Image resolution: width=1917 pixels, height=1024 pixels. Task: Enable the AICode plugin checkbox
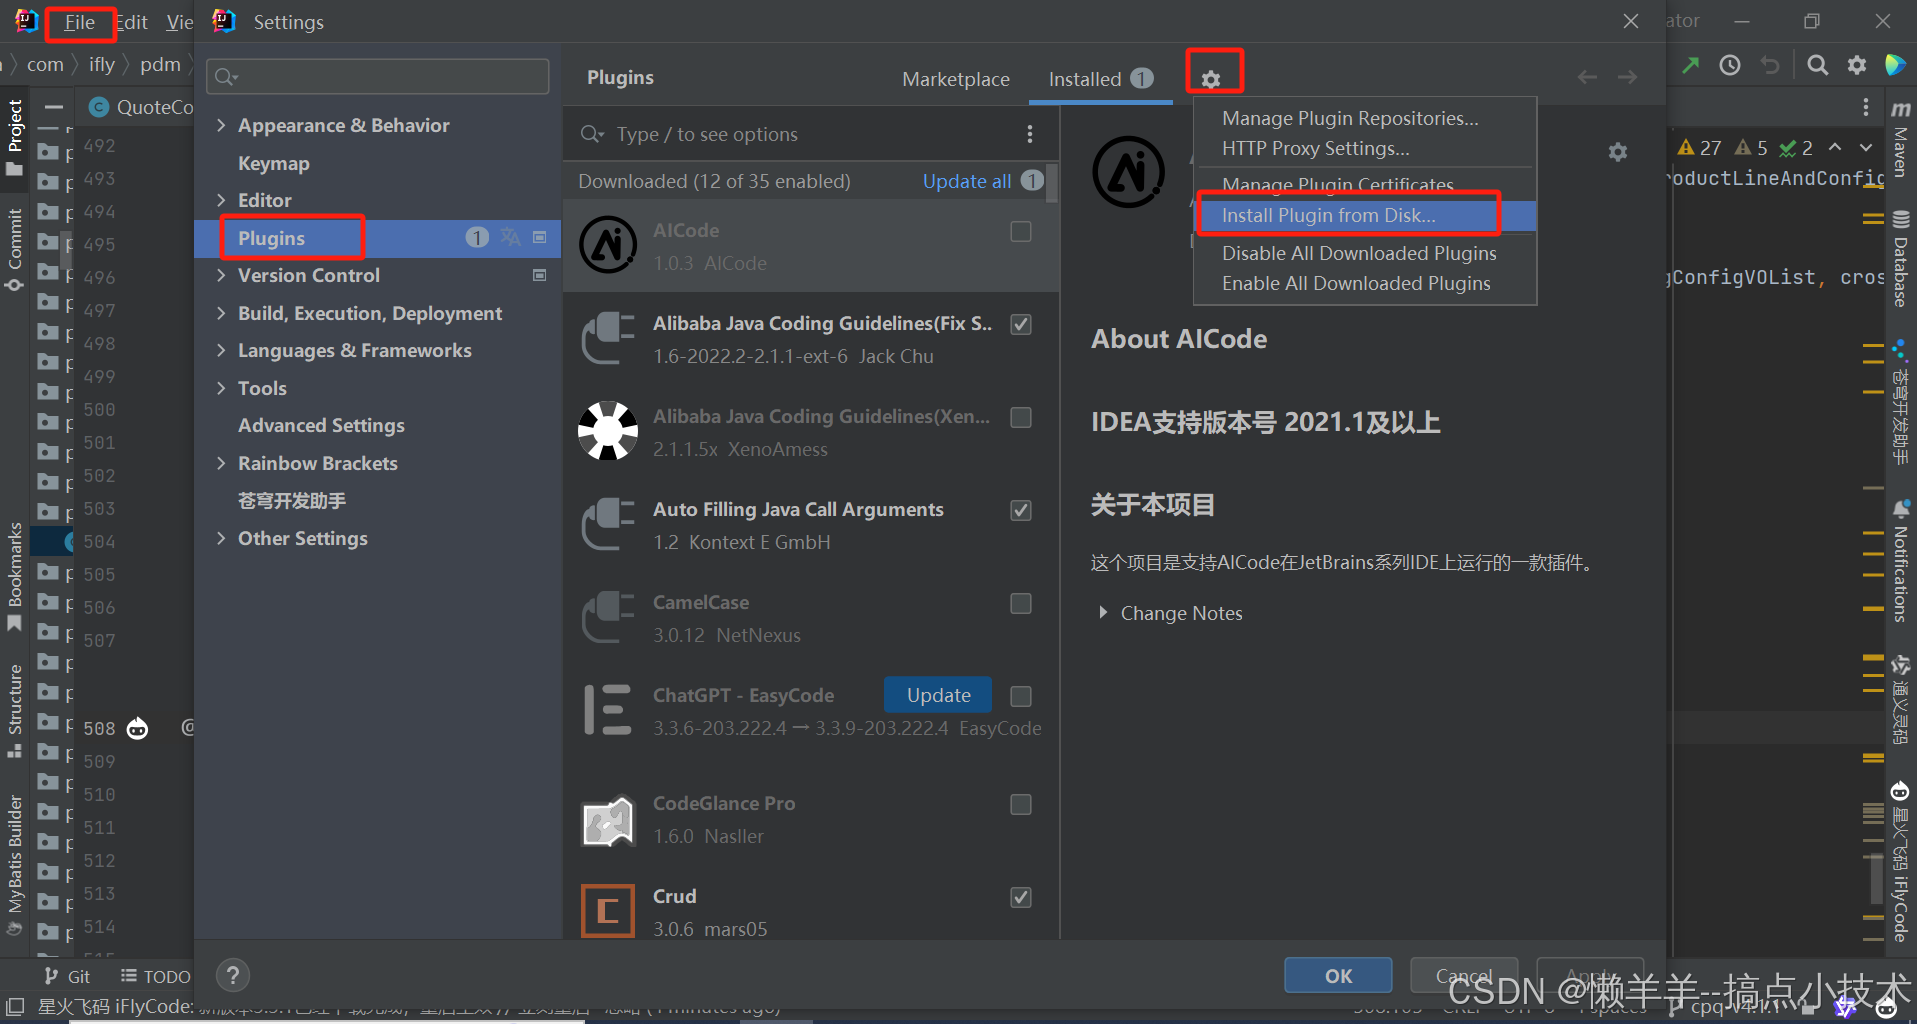[x=1021, y=231]
